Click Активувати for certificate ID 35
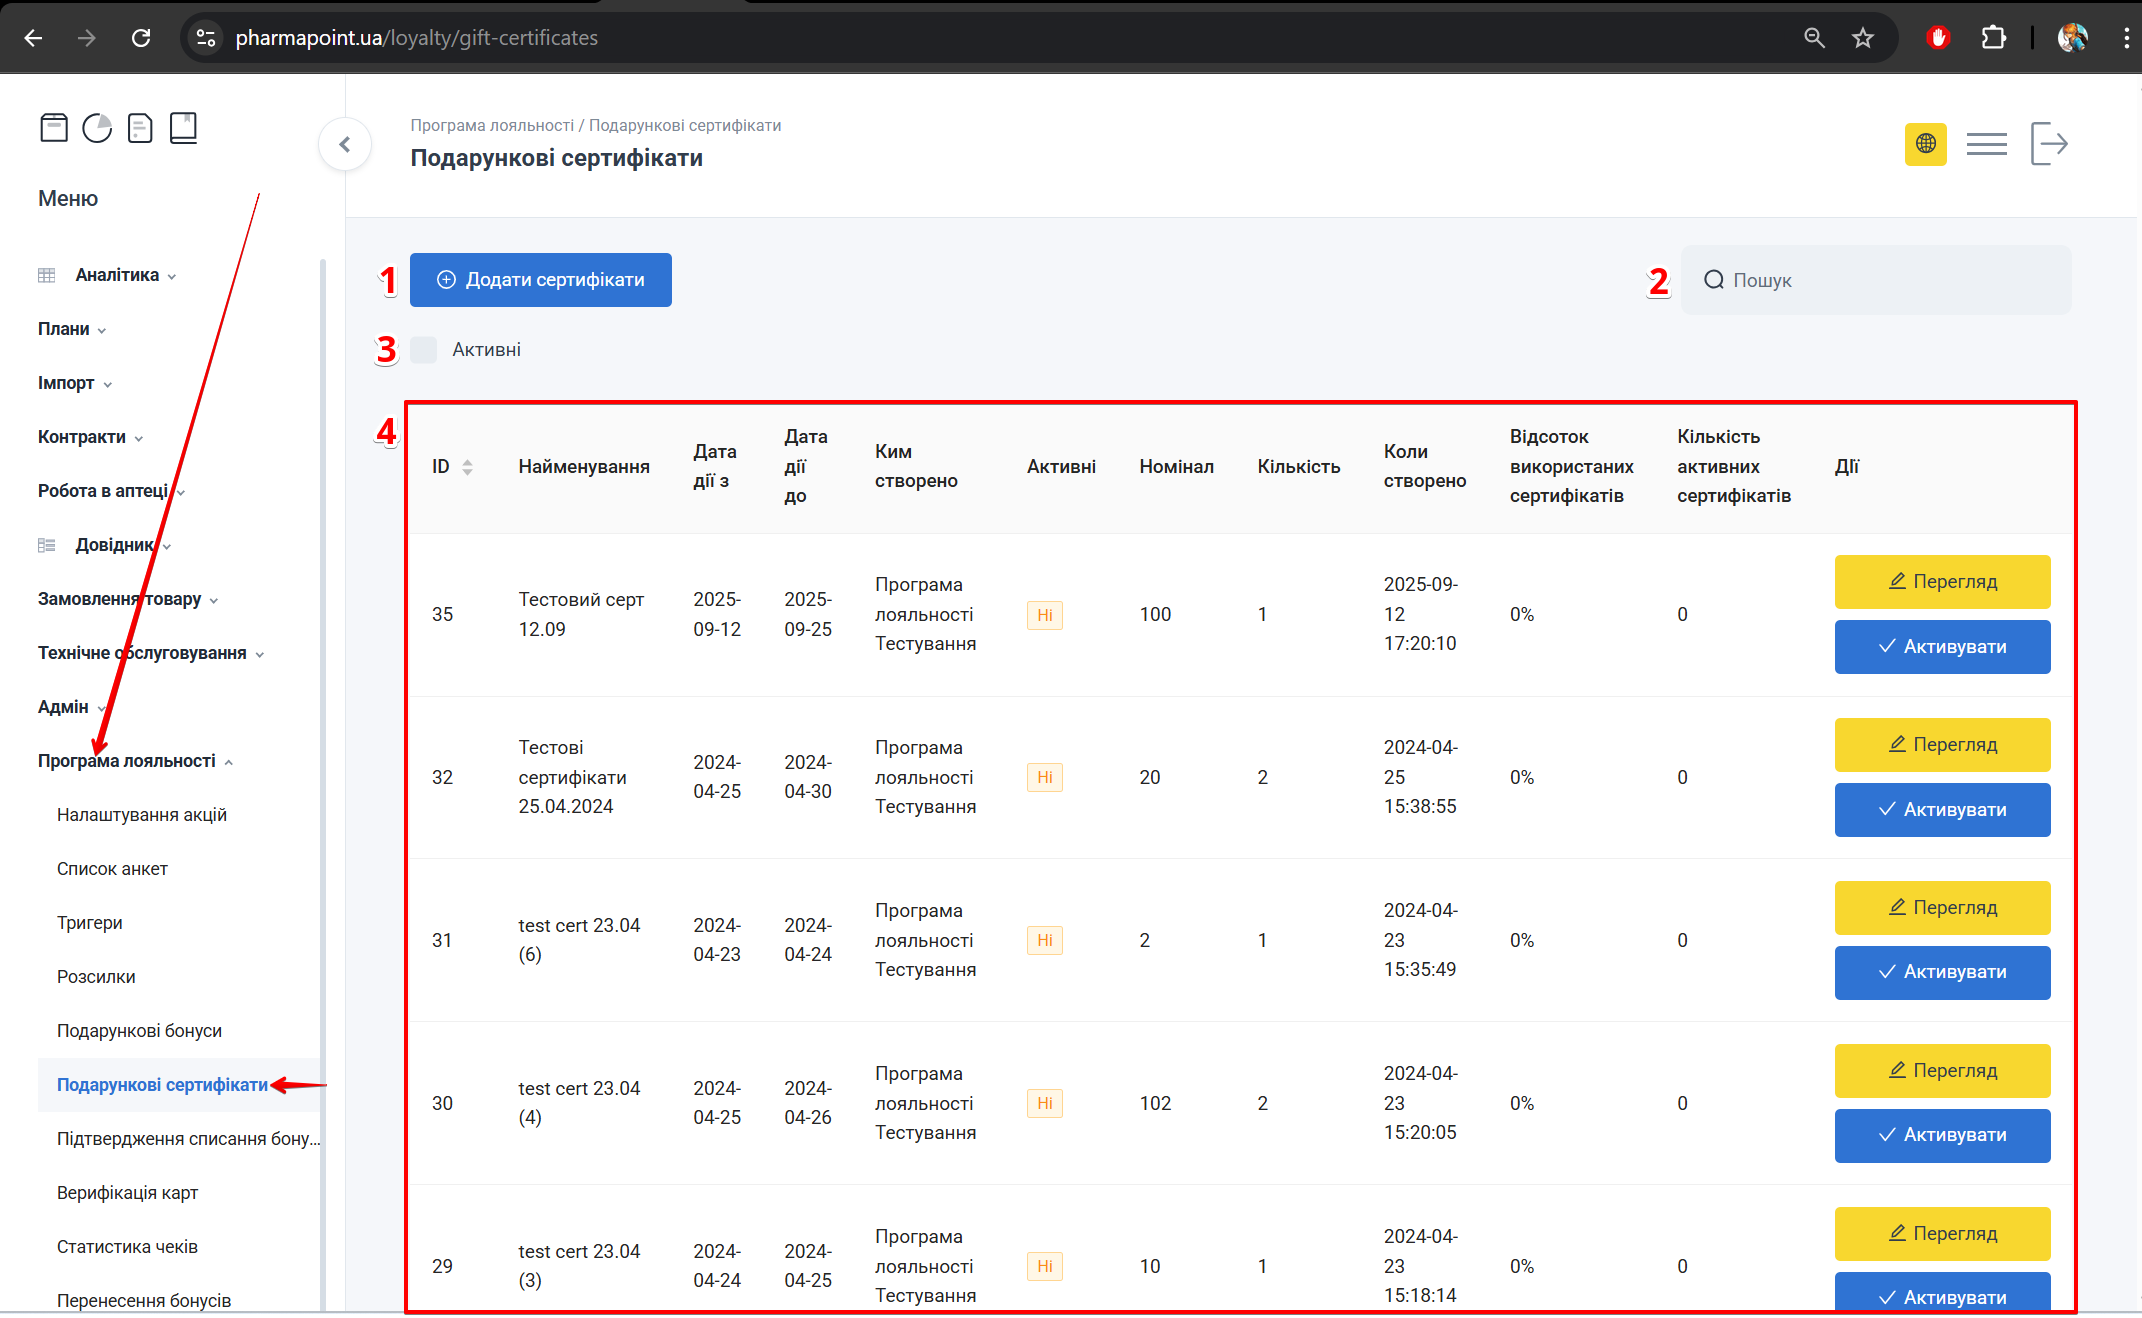Screen dimensions: 2142x1318 pos(1942,647)
